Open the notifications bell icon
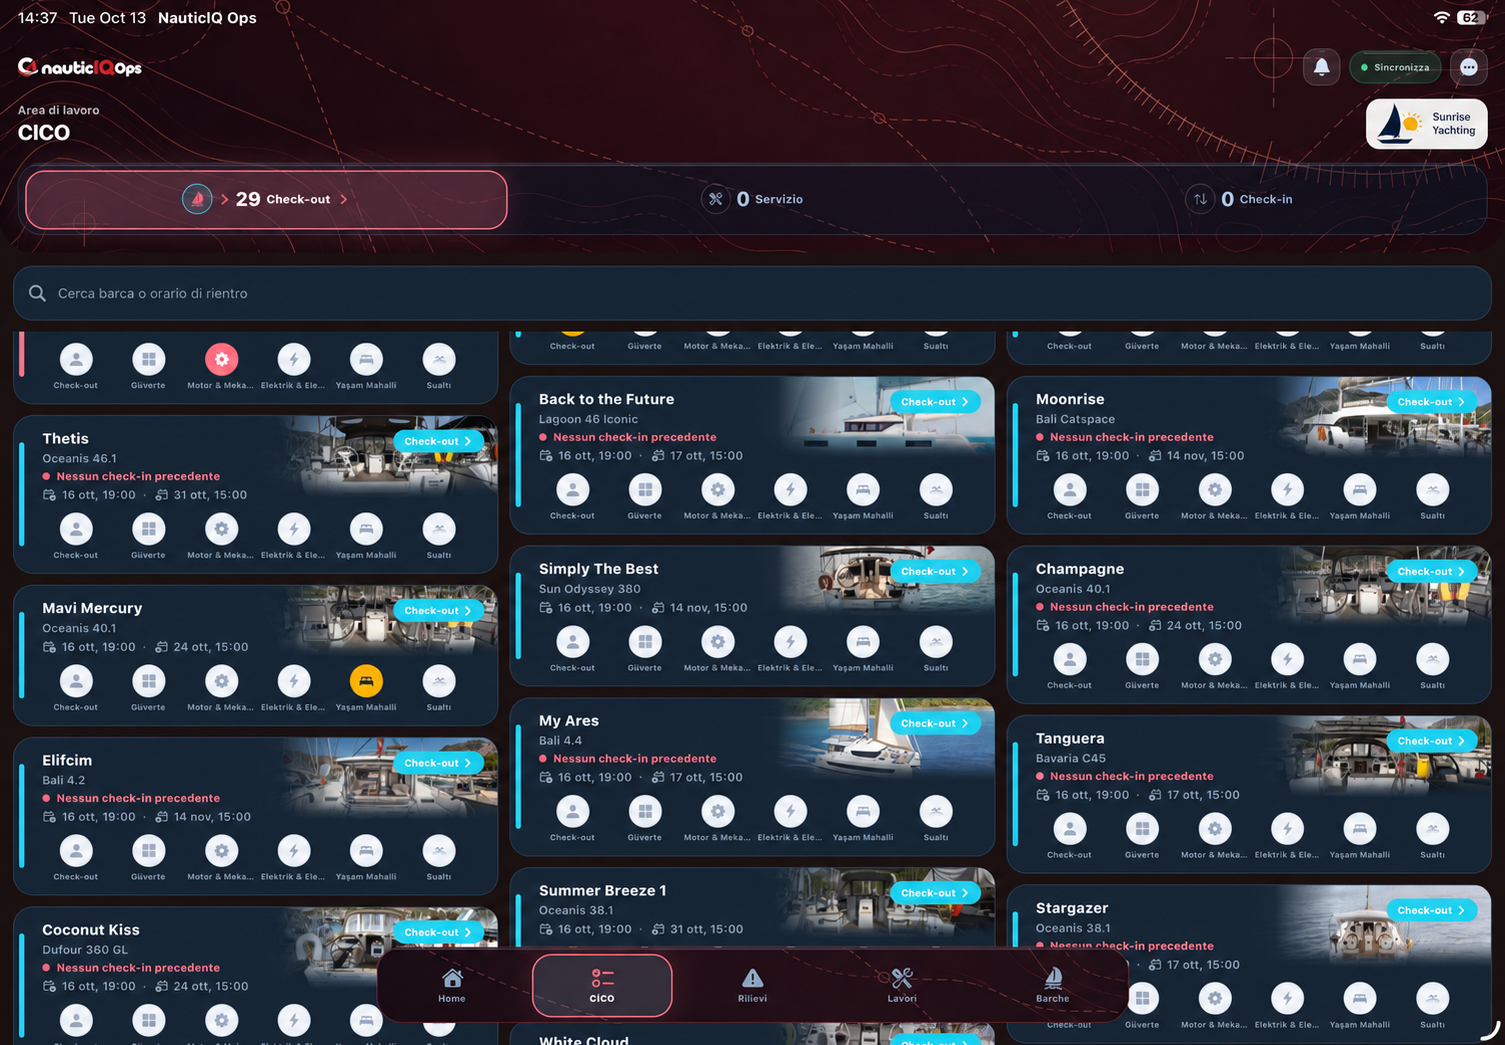Viewport: 1505px width, 1045px height. [x=1321, y=67]
